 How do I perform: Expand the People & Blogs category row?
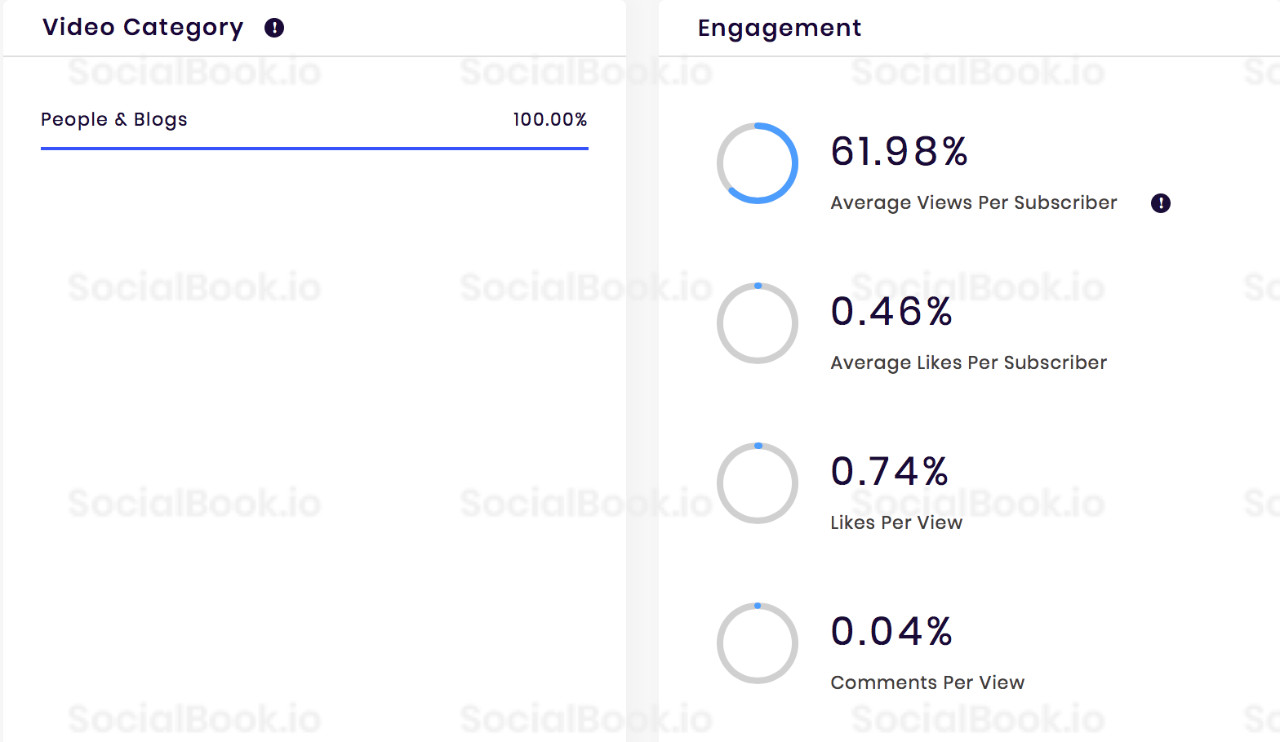pyautogui.click(x=113, y=119)
